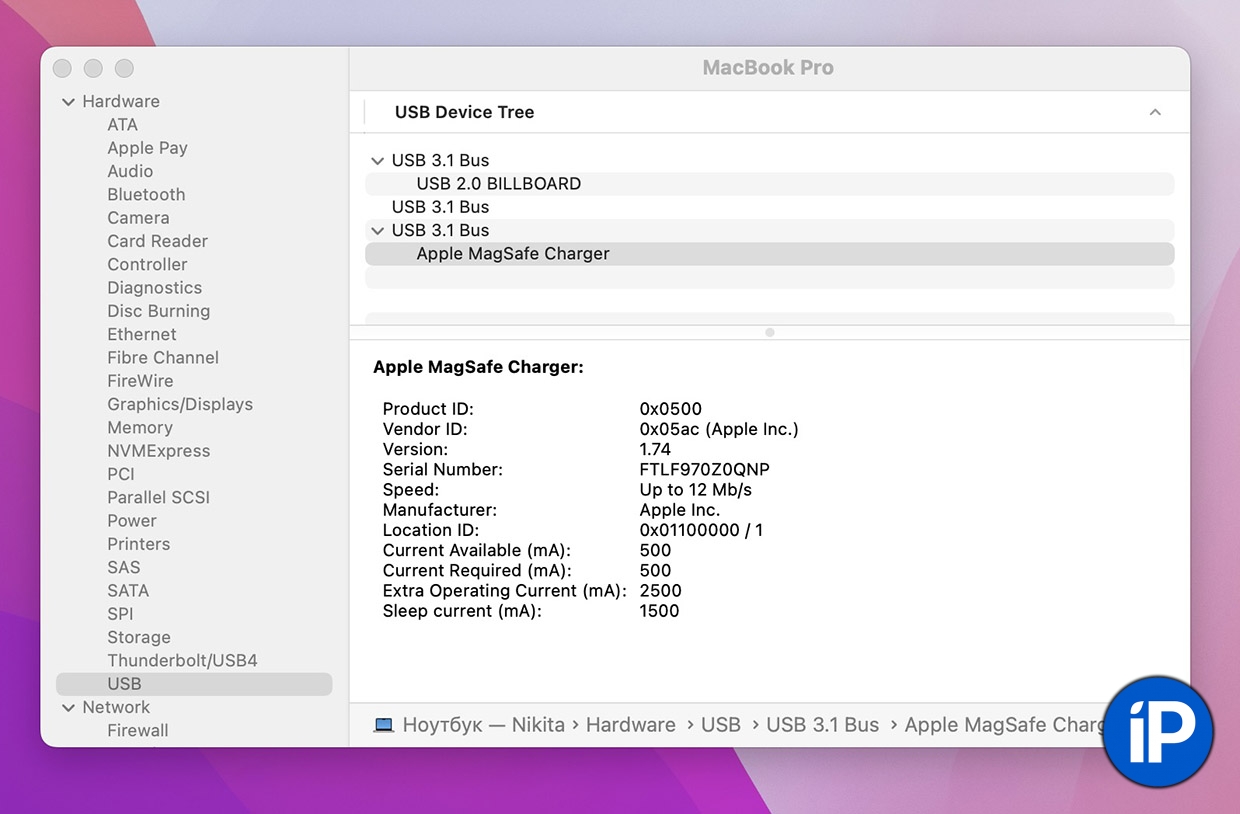
Task: Select the middle USB 3.1 Bus row without chevron
Action: (769, 207)
